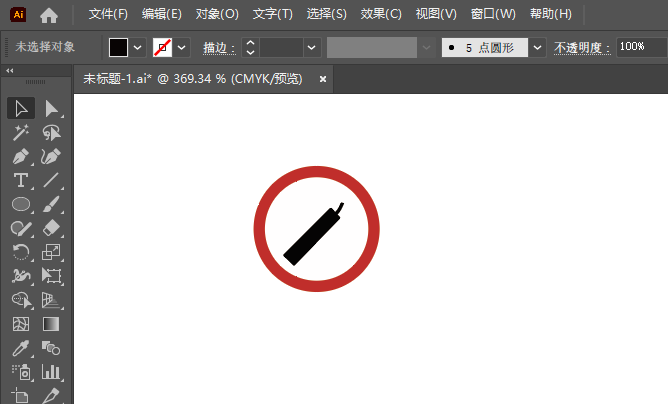The height and width of the screenshot is (404, 668).
Task: Select the Curvature tool
Action: [52, 156]
